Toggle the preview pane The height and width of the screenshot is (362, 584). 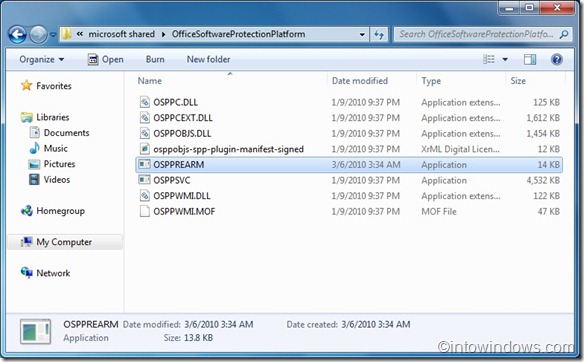[x=530, y=60]
